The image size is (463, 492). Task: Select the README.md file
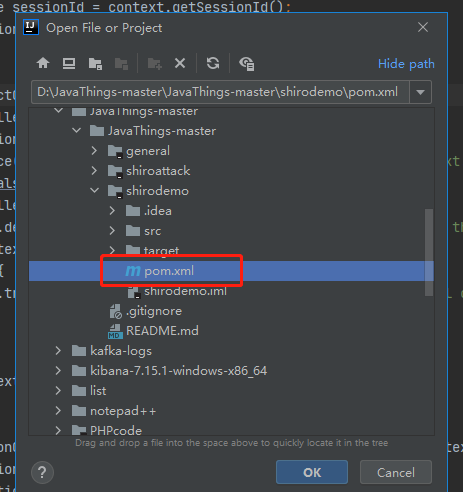[x=162, y=331]
